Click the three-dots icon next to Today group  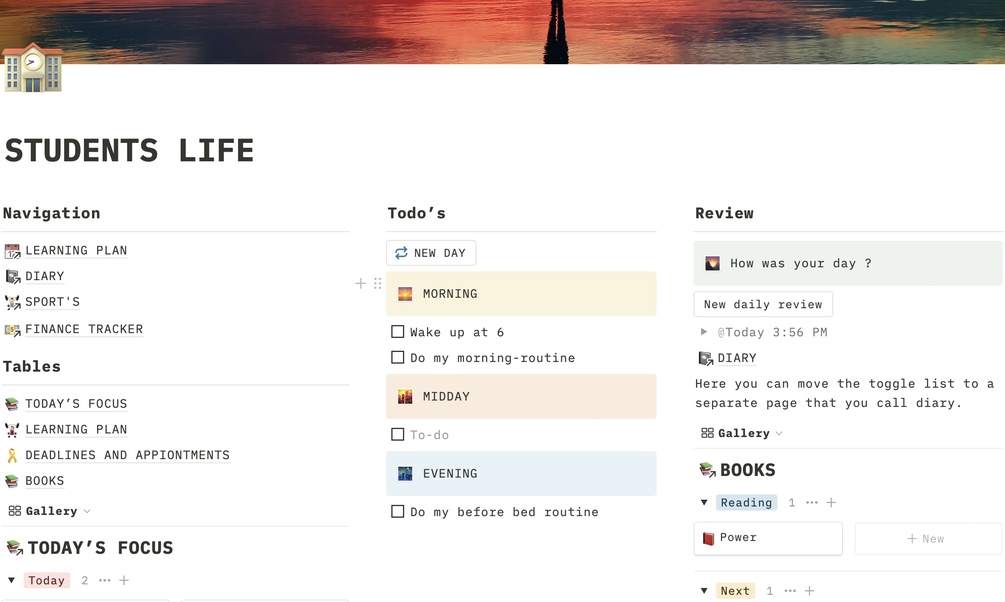pyautogui.click(x=105, y=581)
